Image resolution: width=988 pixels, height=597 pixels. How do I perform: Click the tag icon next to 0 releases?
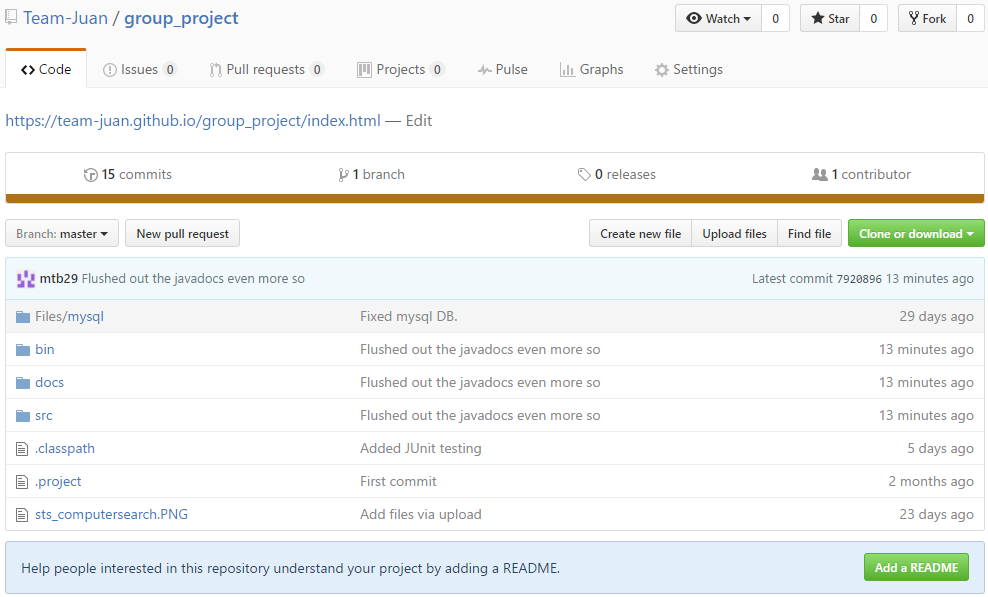tap(584, 175)
